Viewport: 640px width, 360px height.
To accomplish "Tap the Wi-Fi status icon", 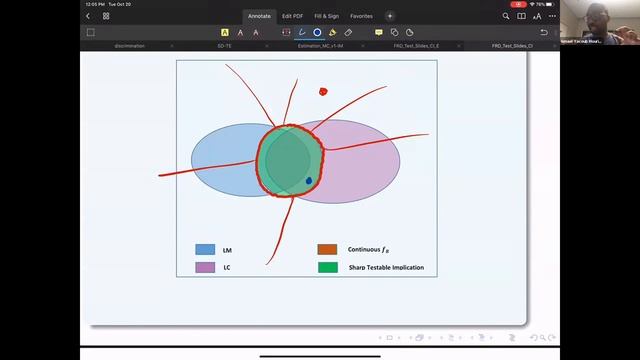I will pyautogui.click(x=532, y=4).
